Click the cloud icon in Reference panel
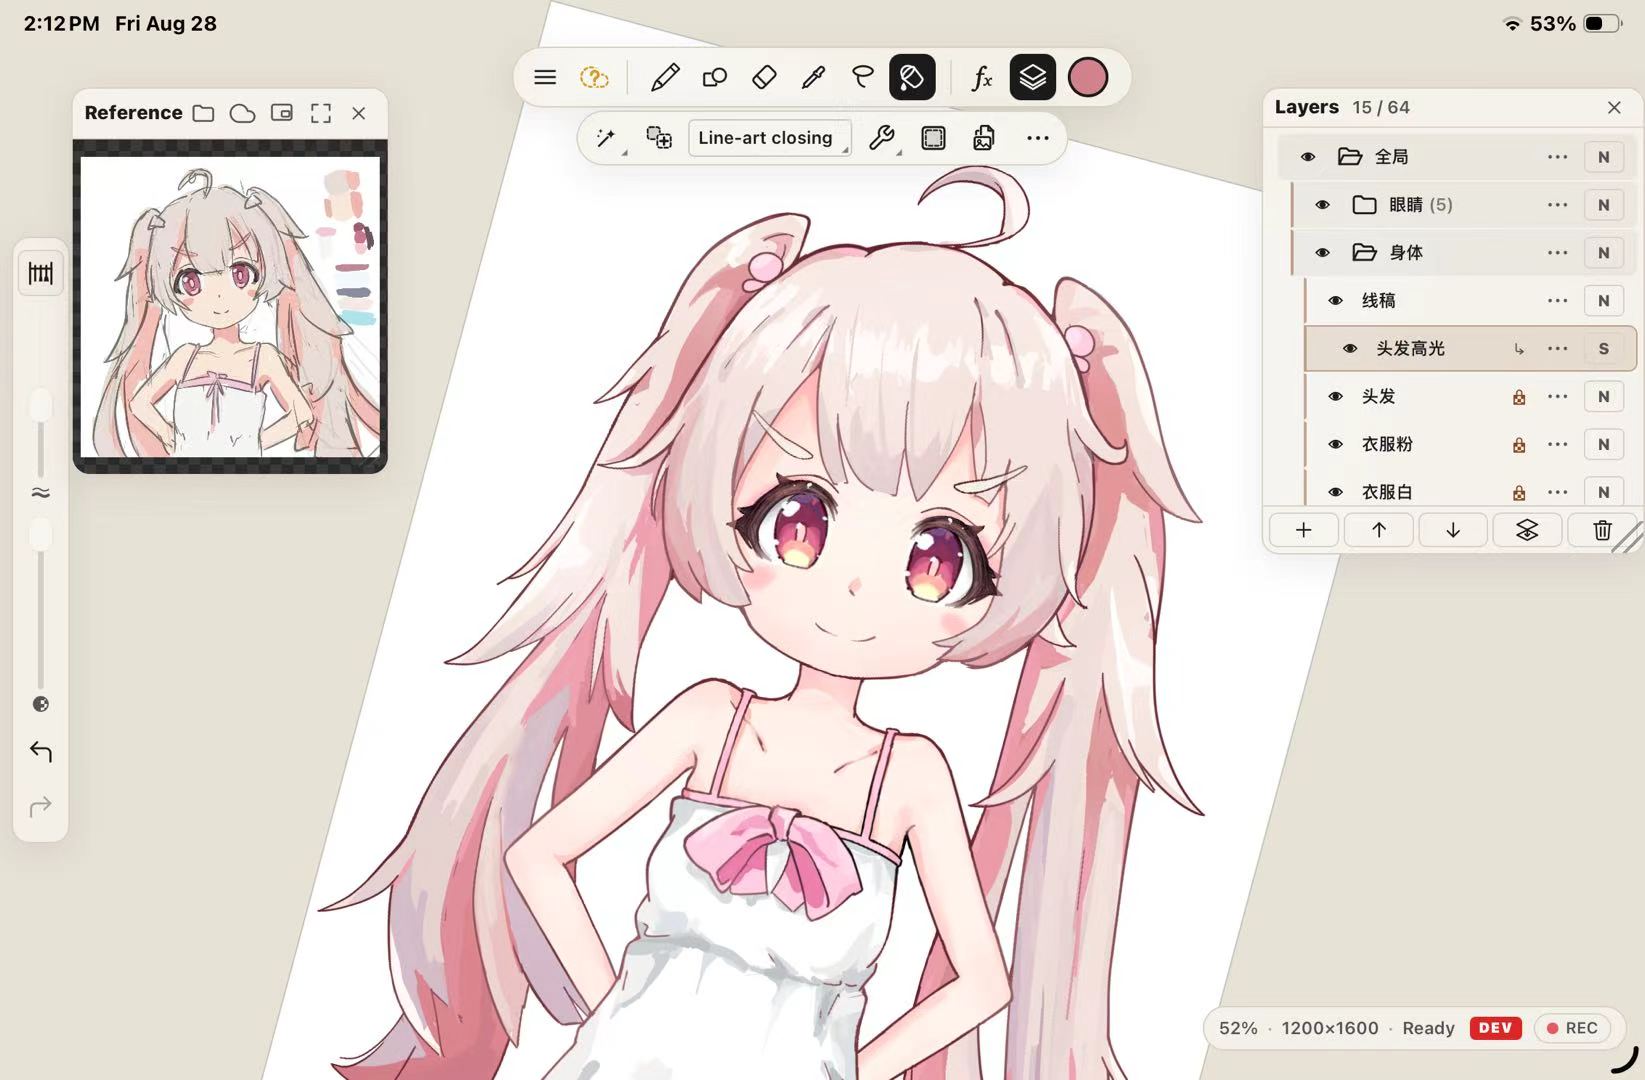 [x=242, y=113]
